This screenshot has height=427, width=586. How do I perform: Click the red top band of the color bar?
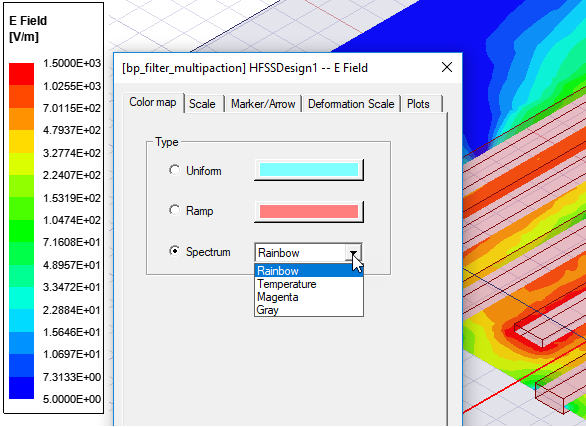21,74
